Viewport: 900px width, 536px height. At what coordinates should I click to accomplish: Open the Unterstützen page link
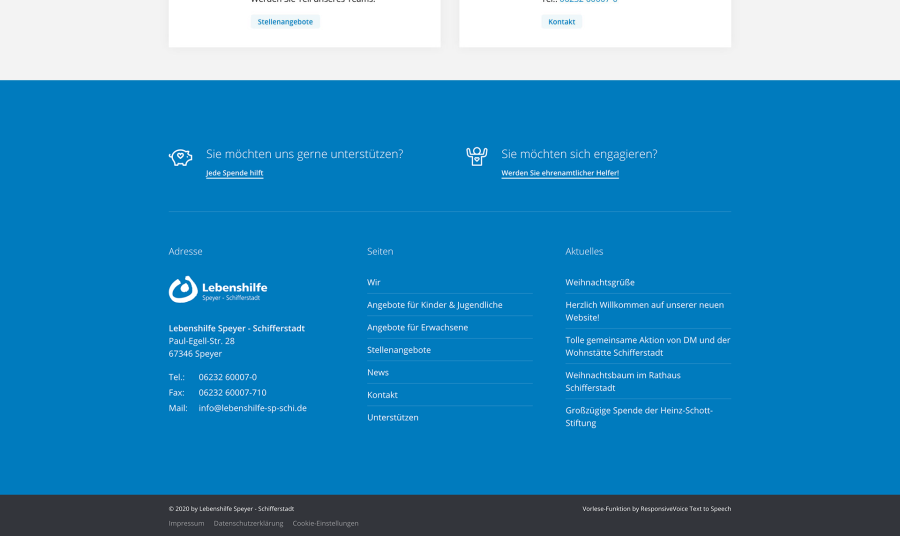coord(393,417)
